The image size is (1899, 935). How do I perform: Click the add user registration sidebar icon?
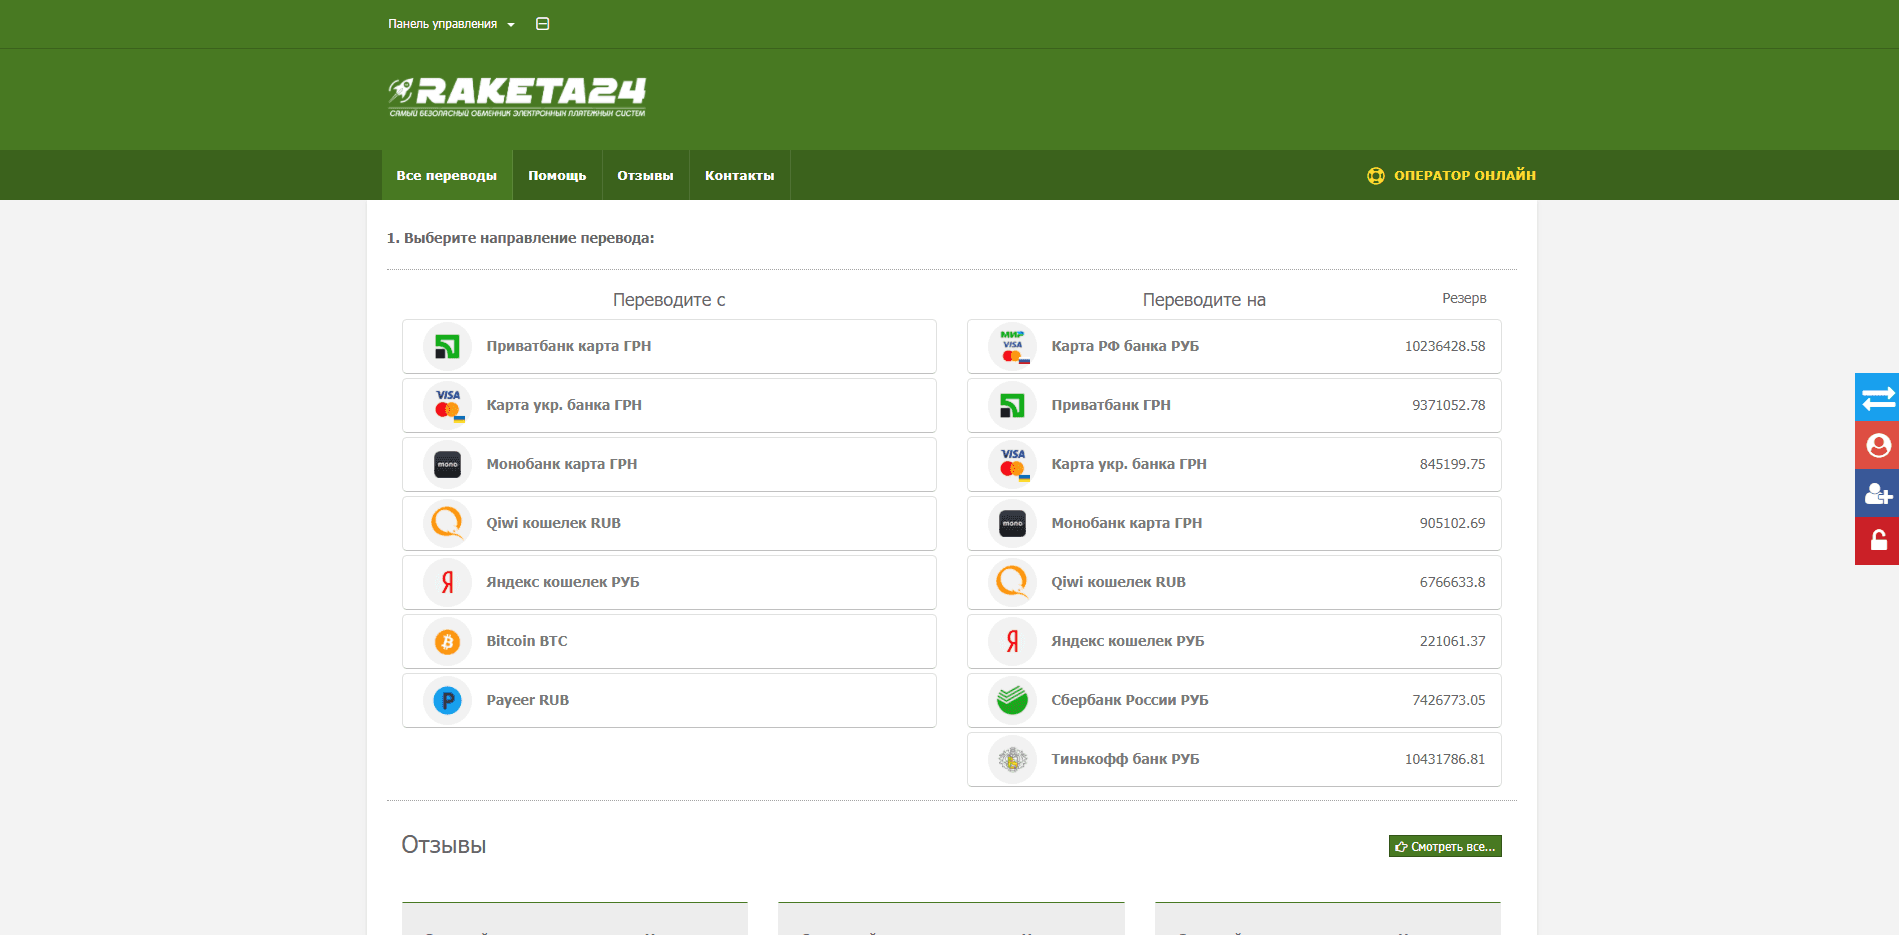pyautogui.click(x=1877, y=493)
